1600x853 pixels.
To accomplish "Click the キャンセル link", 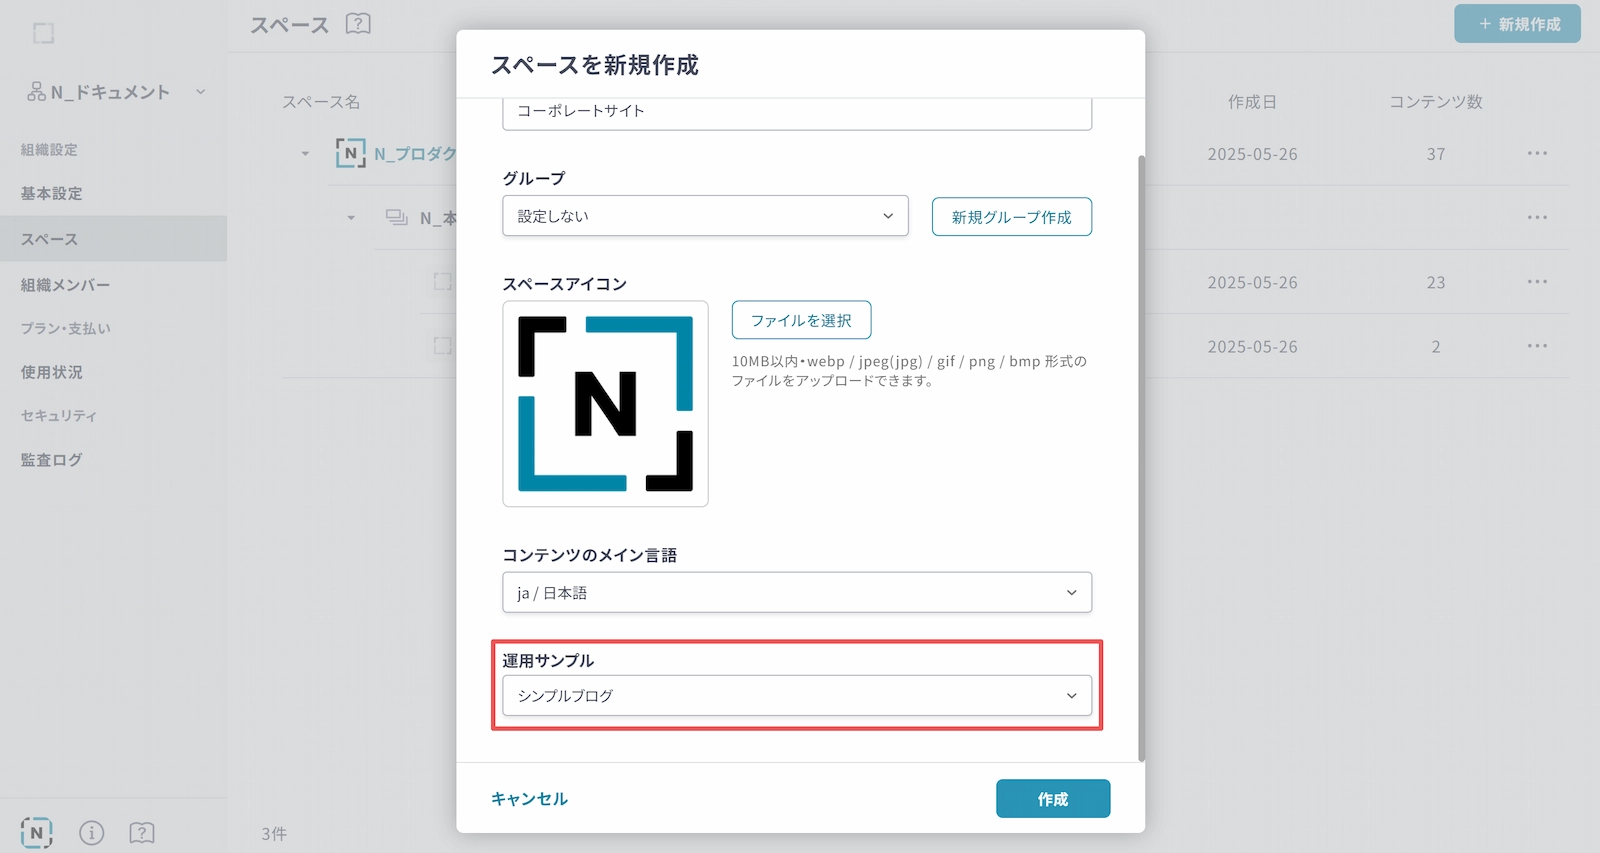I will pyautogui.click(x=529, y=799).
